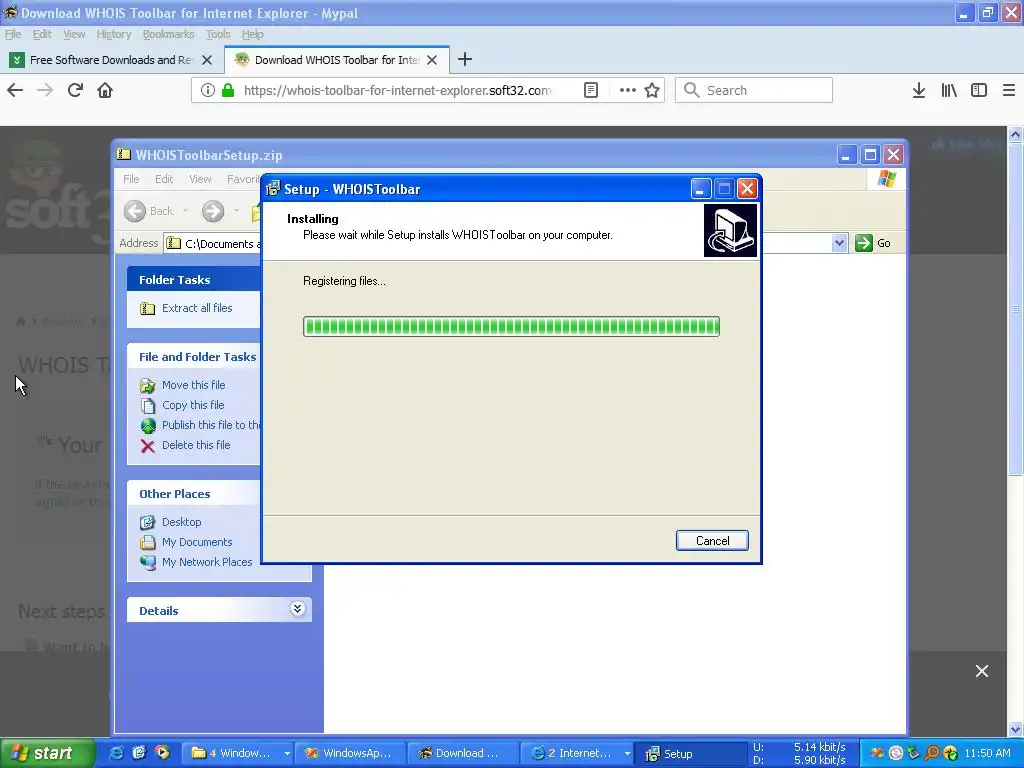
Task: Click the Extract all files link
Action: tap(197, 308)
